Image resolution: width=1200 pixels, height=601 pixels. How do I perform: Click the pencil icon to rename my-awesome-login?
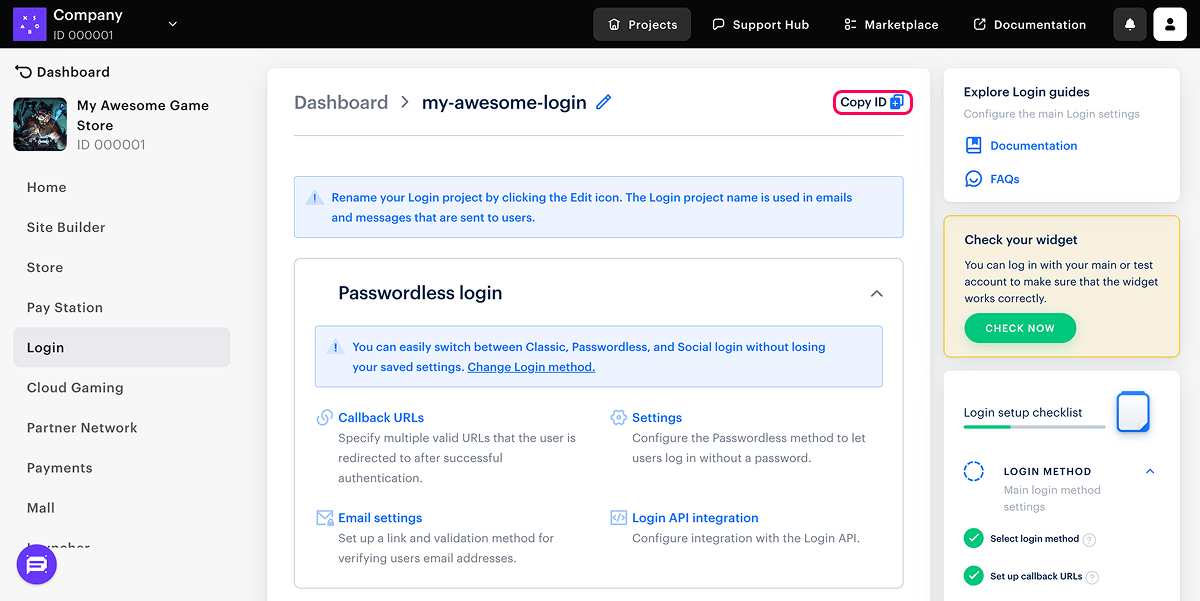[x=603, y=102]
